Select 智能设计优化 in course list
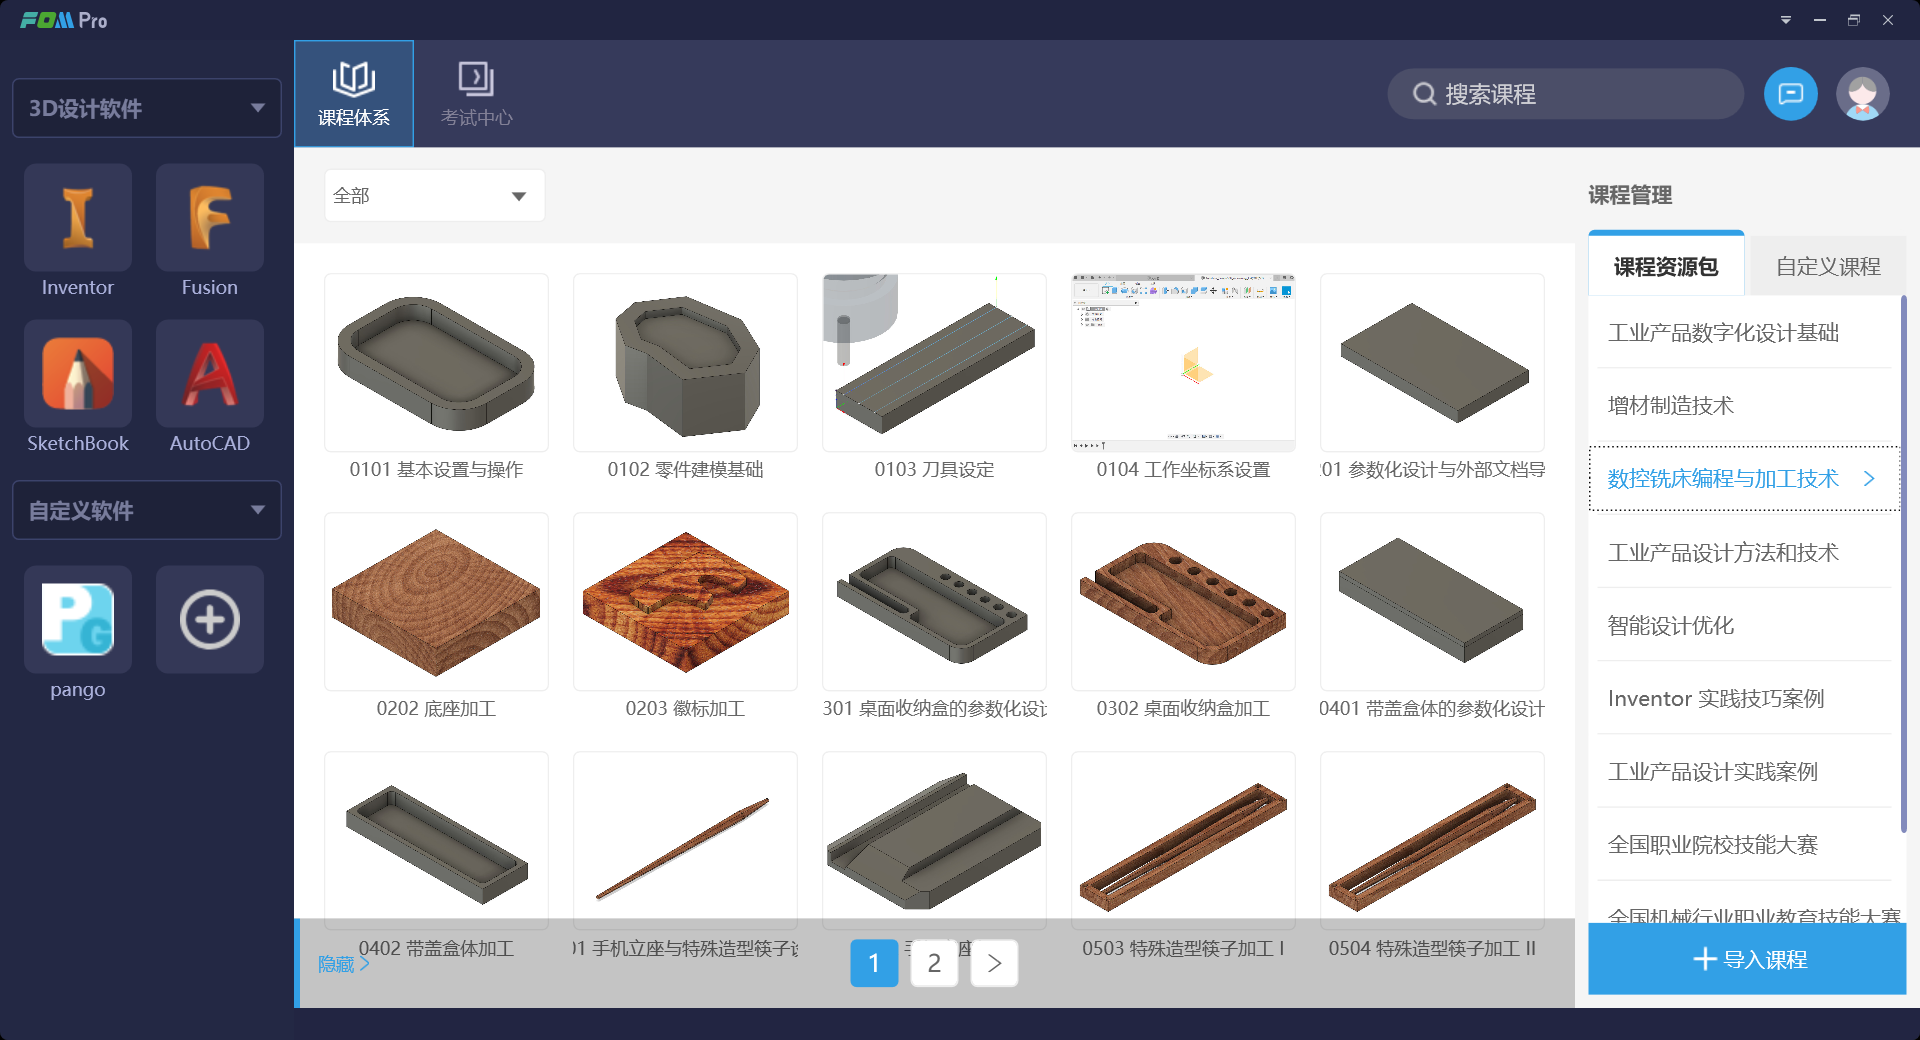 (x=1743, y=626)
